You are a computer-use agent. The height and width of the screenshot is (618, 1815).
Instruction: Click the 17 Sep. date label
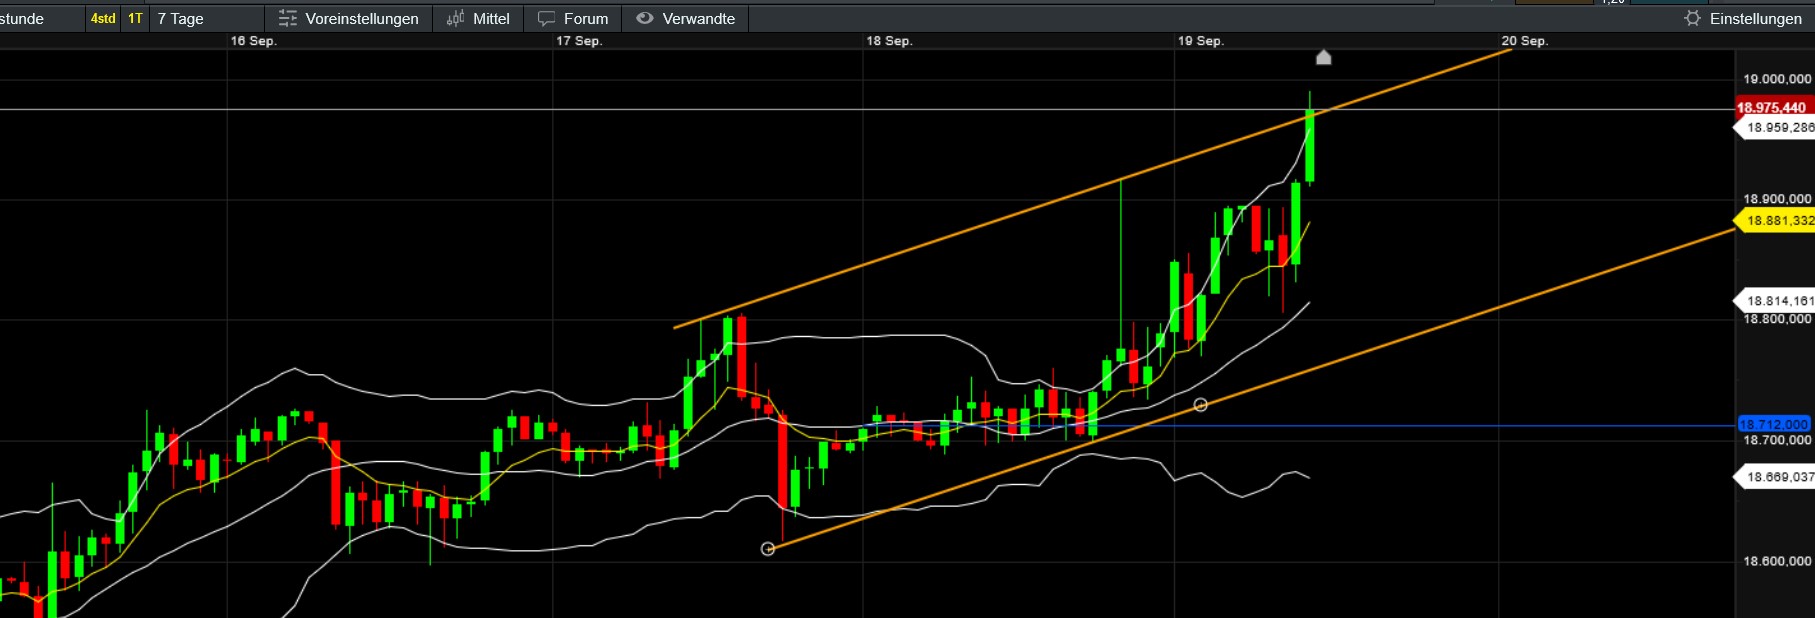(x=579, y=41)
